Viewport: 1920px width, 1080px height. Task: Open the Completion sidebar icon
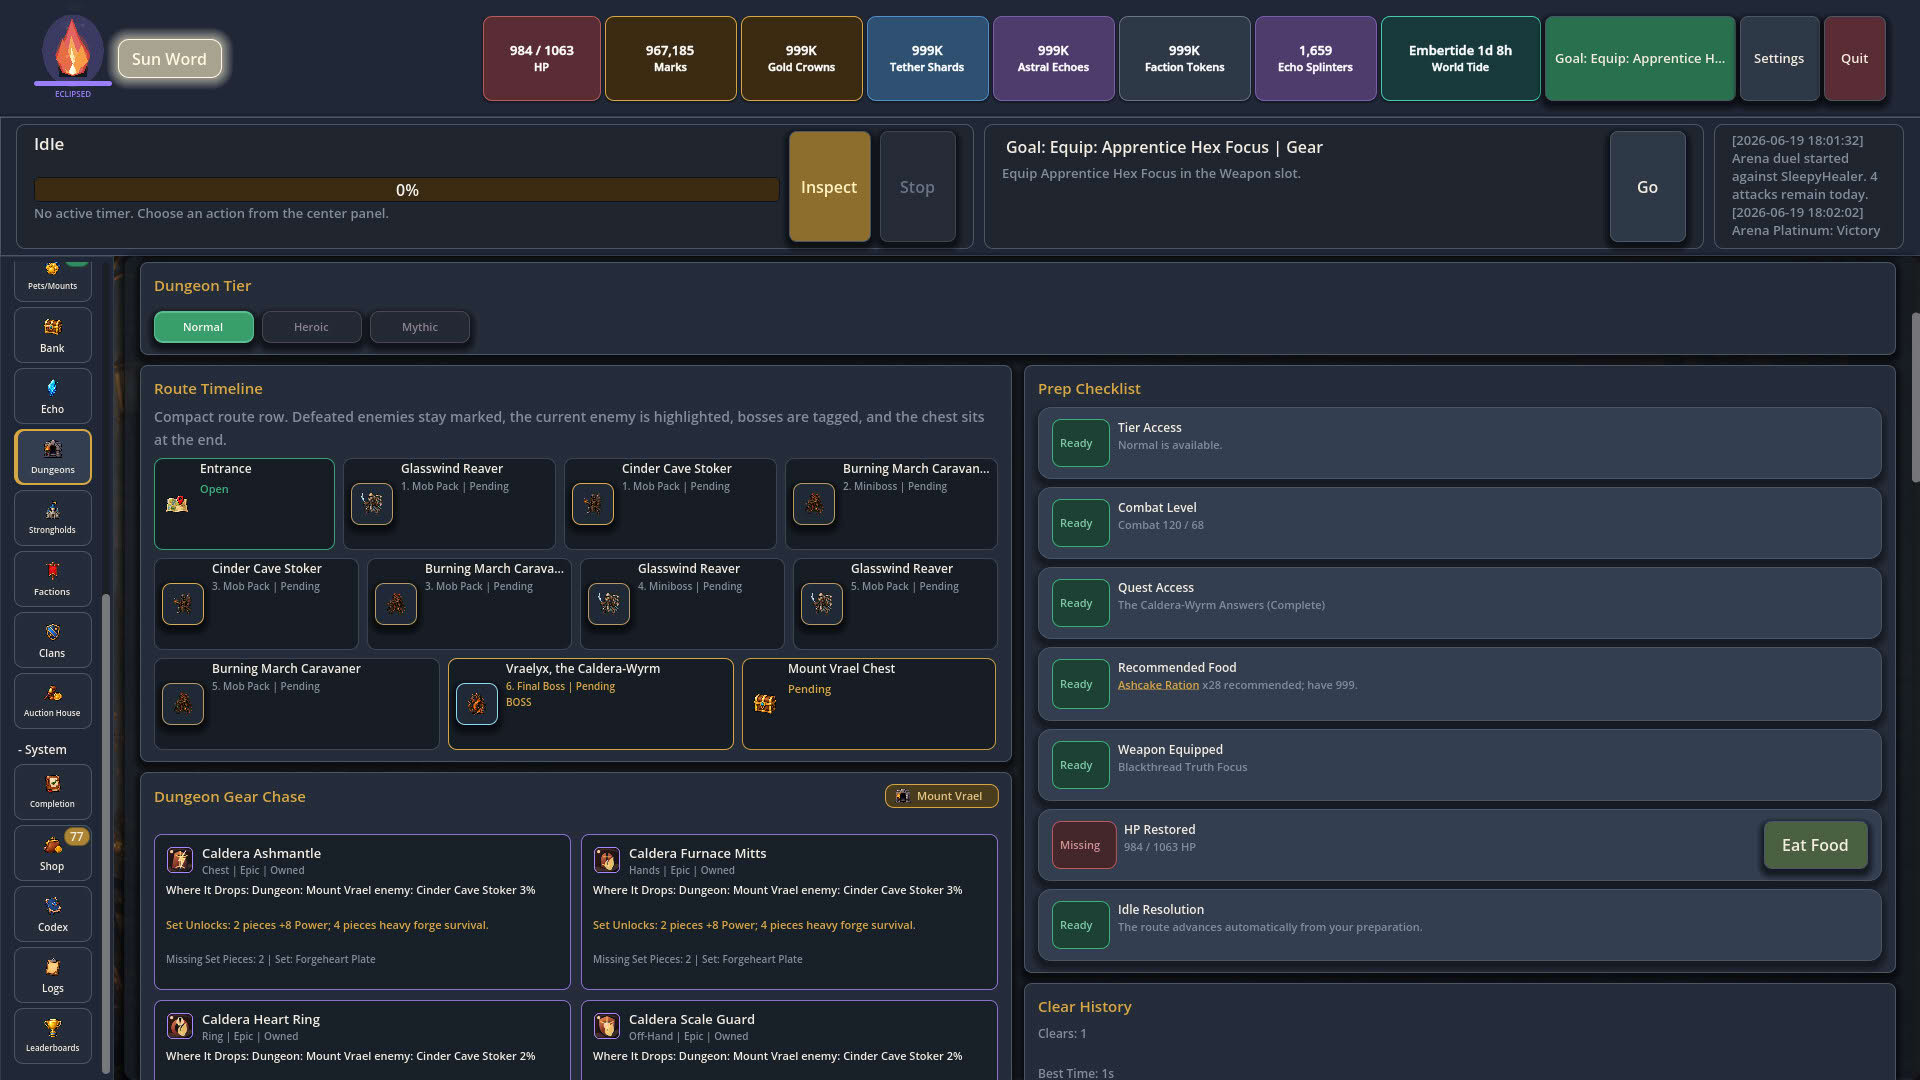[x=53, y=792]
